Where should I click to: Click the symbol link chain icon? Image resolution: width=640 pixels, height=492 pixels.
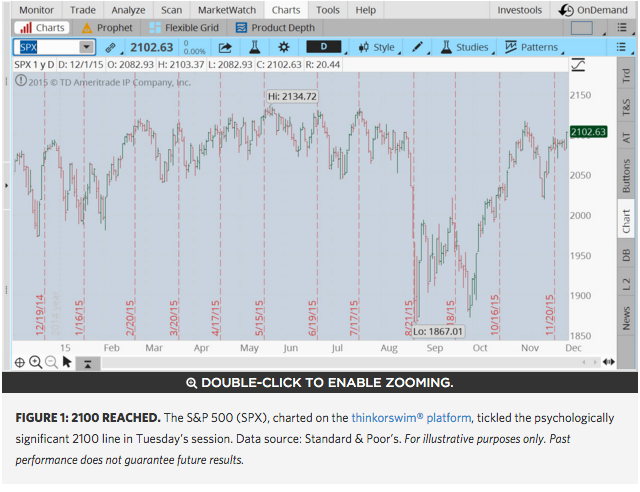point(110,48)
